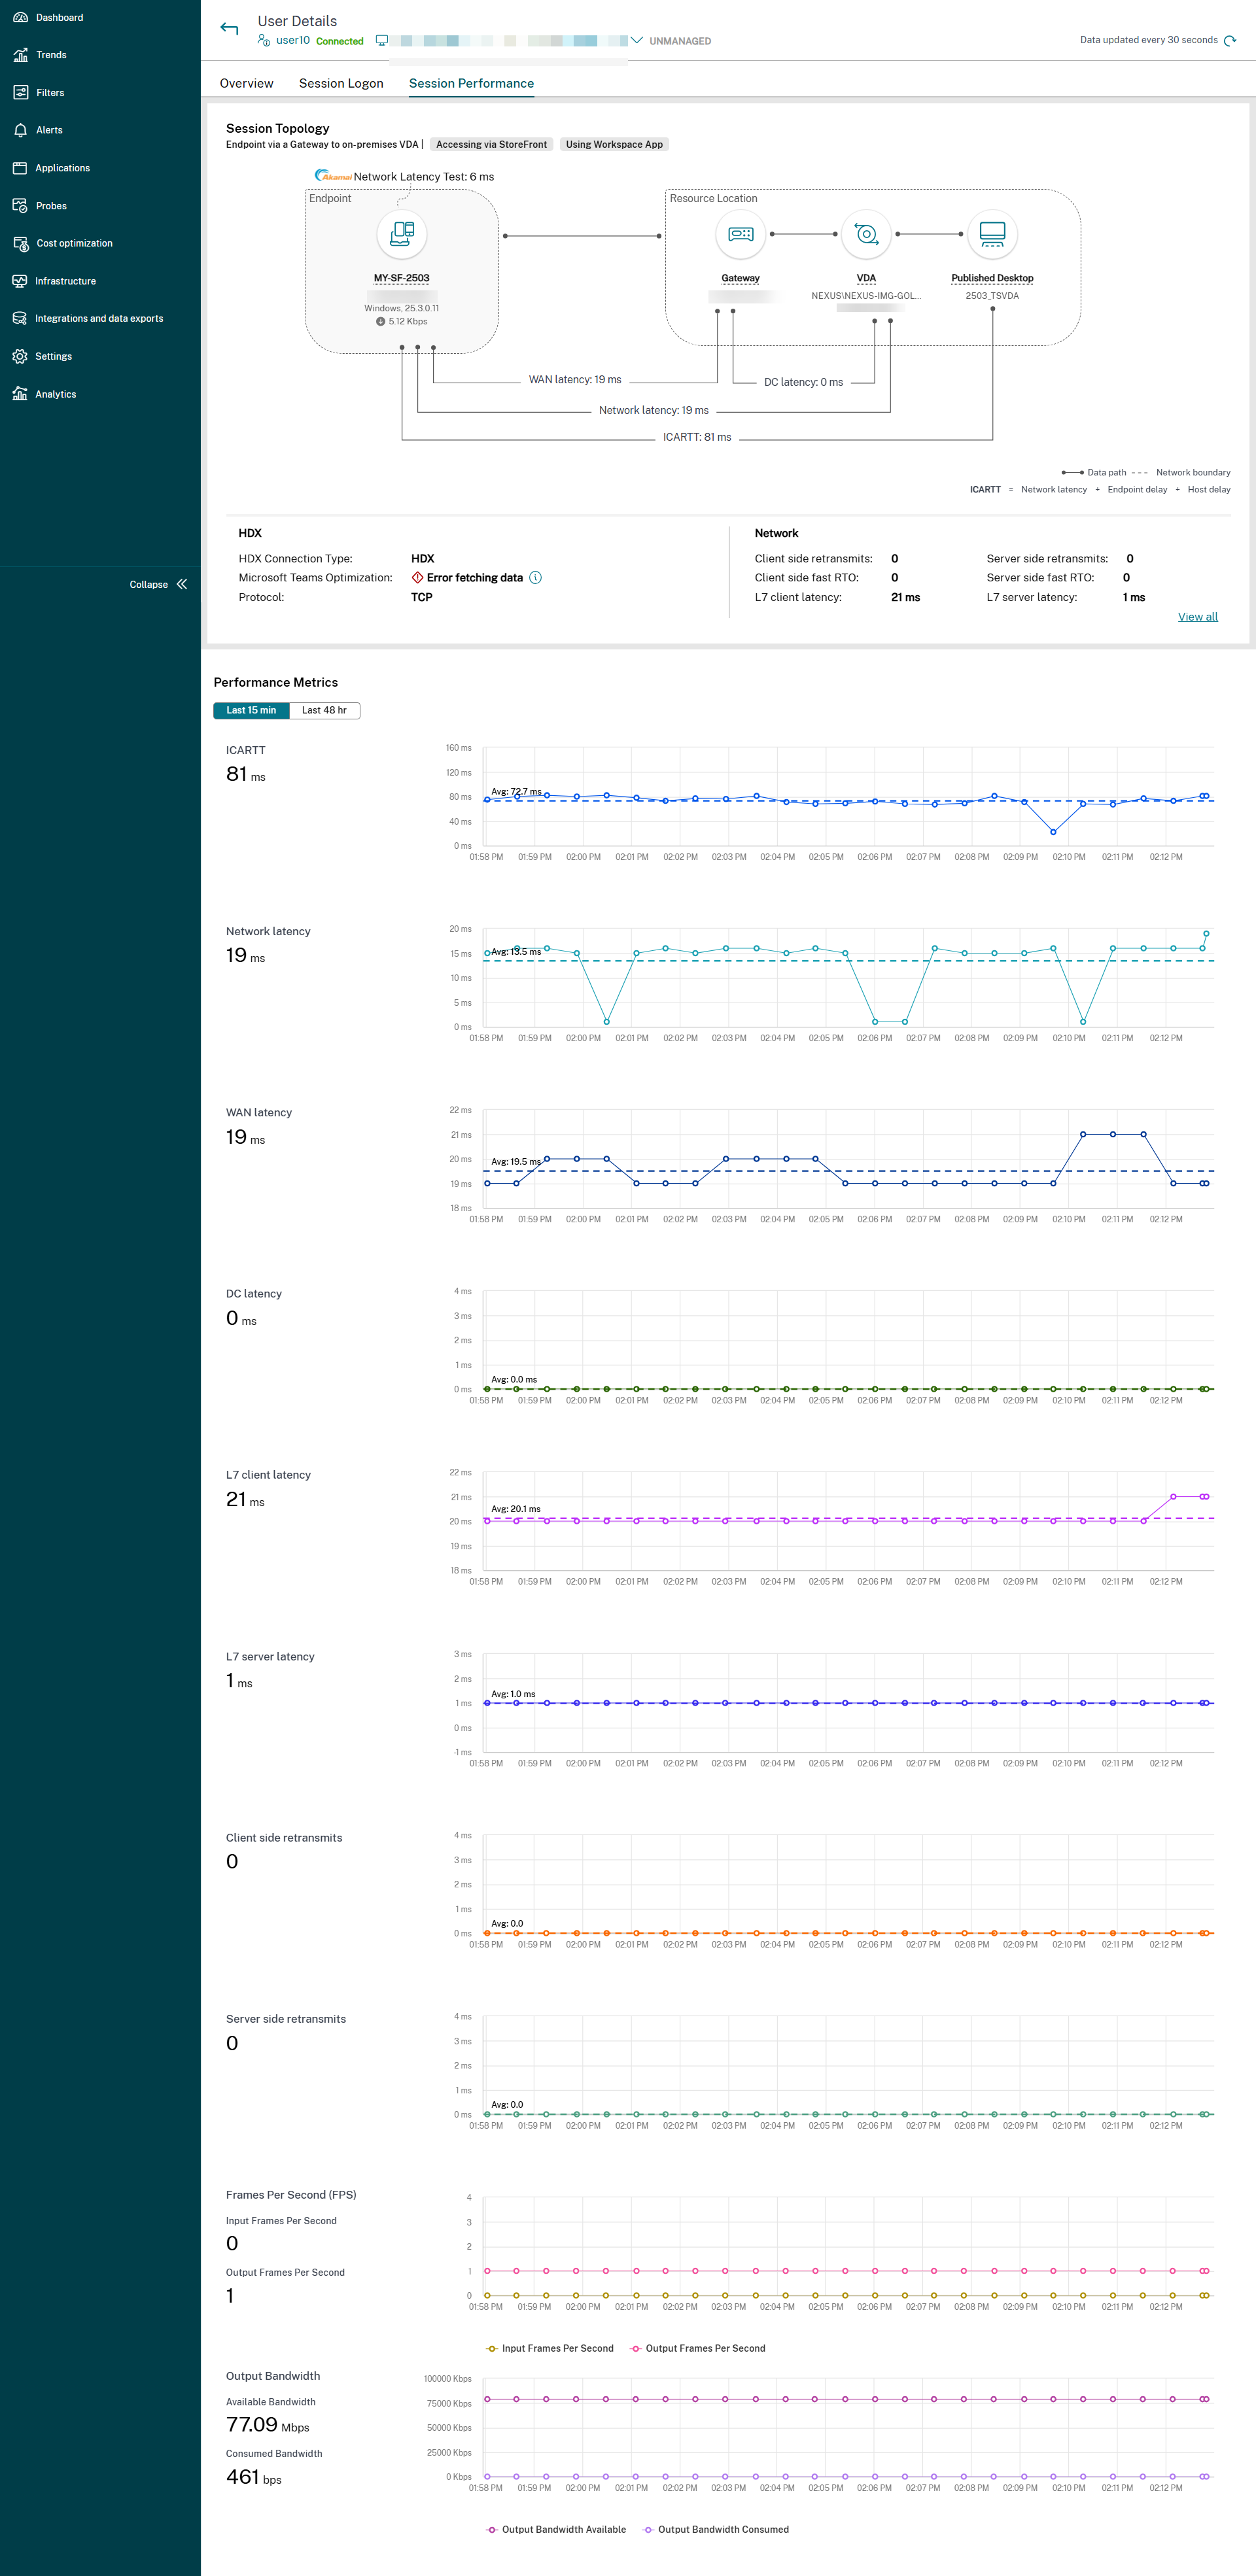
Task: Click the Endpoint device icon MY-SF-2503
Action: pyautogui.click(x=402, y=234)
